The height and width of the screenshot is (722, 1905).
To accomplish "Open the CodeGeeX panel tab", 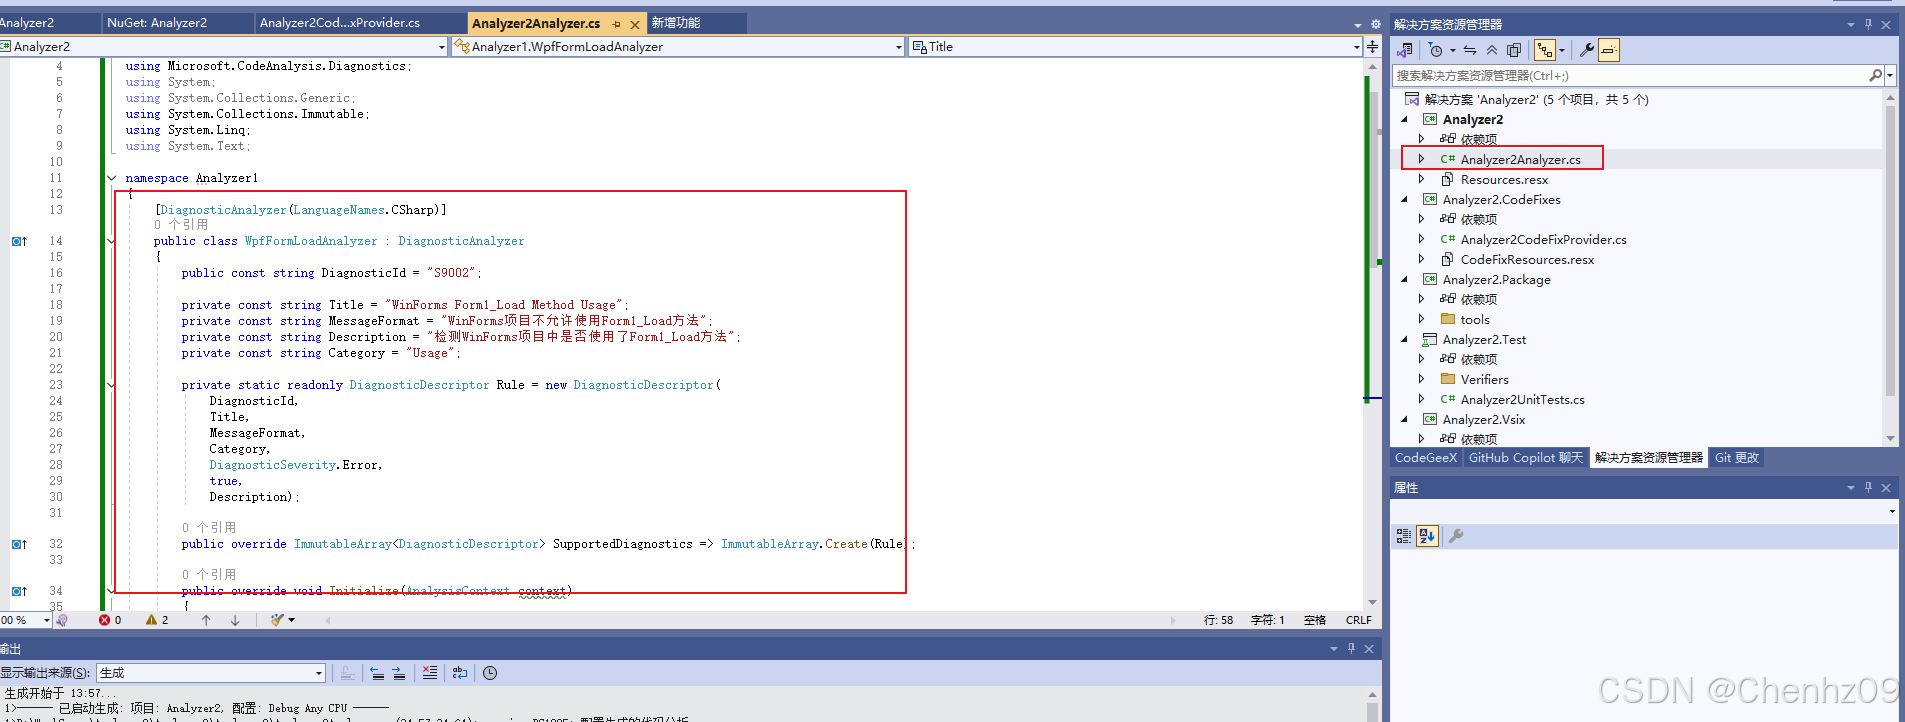I will tap(1426, 458).
